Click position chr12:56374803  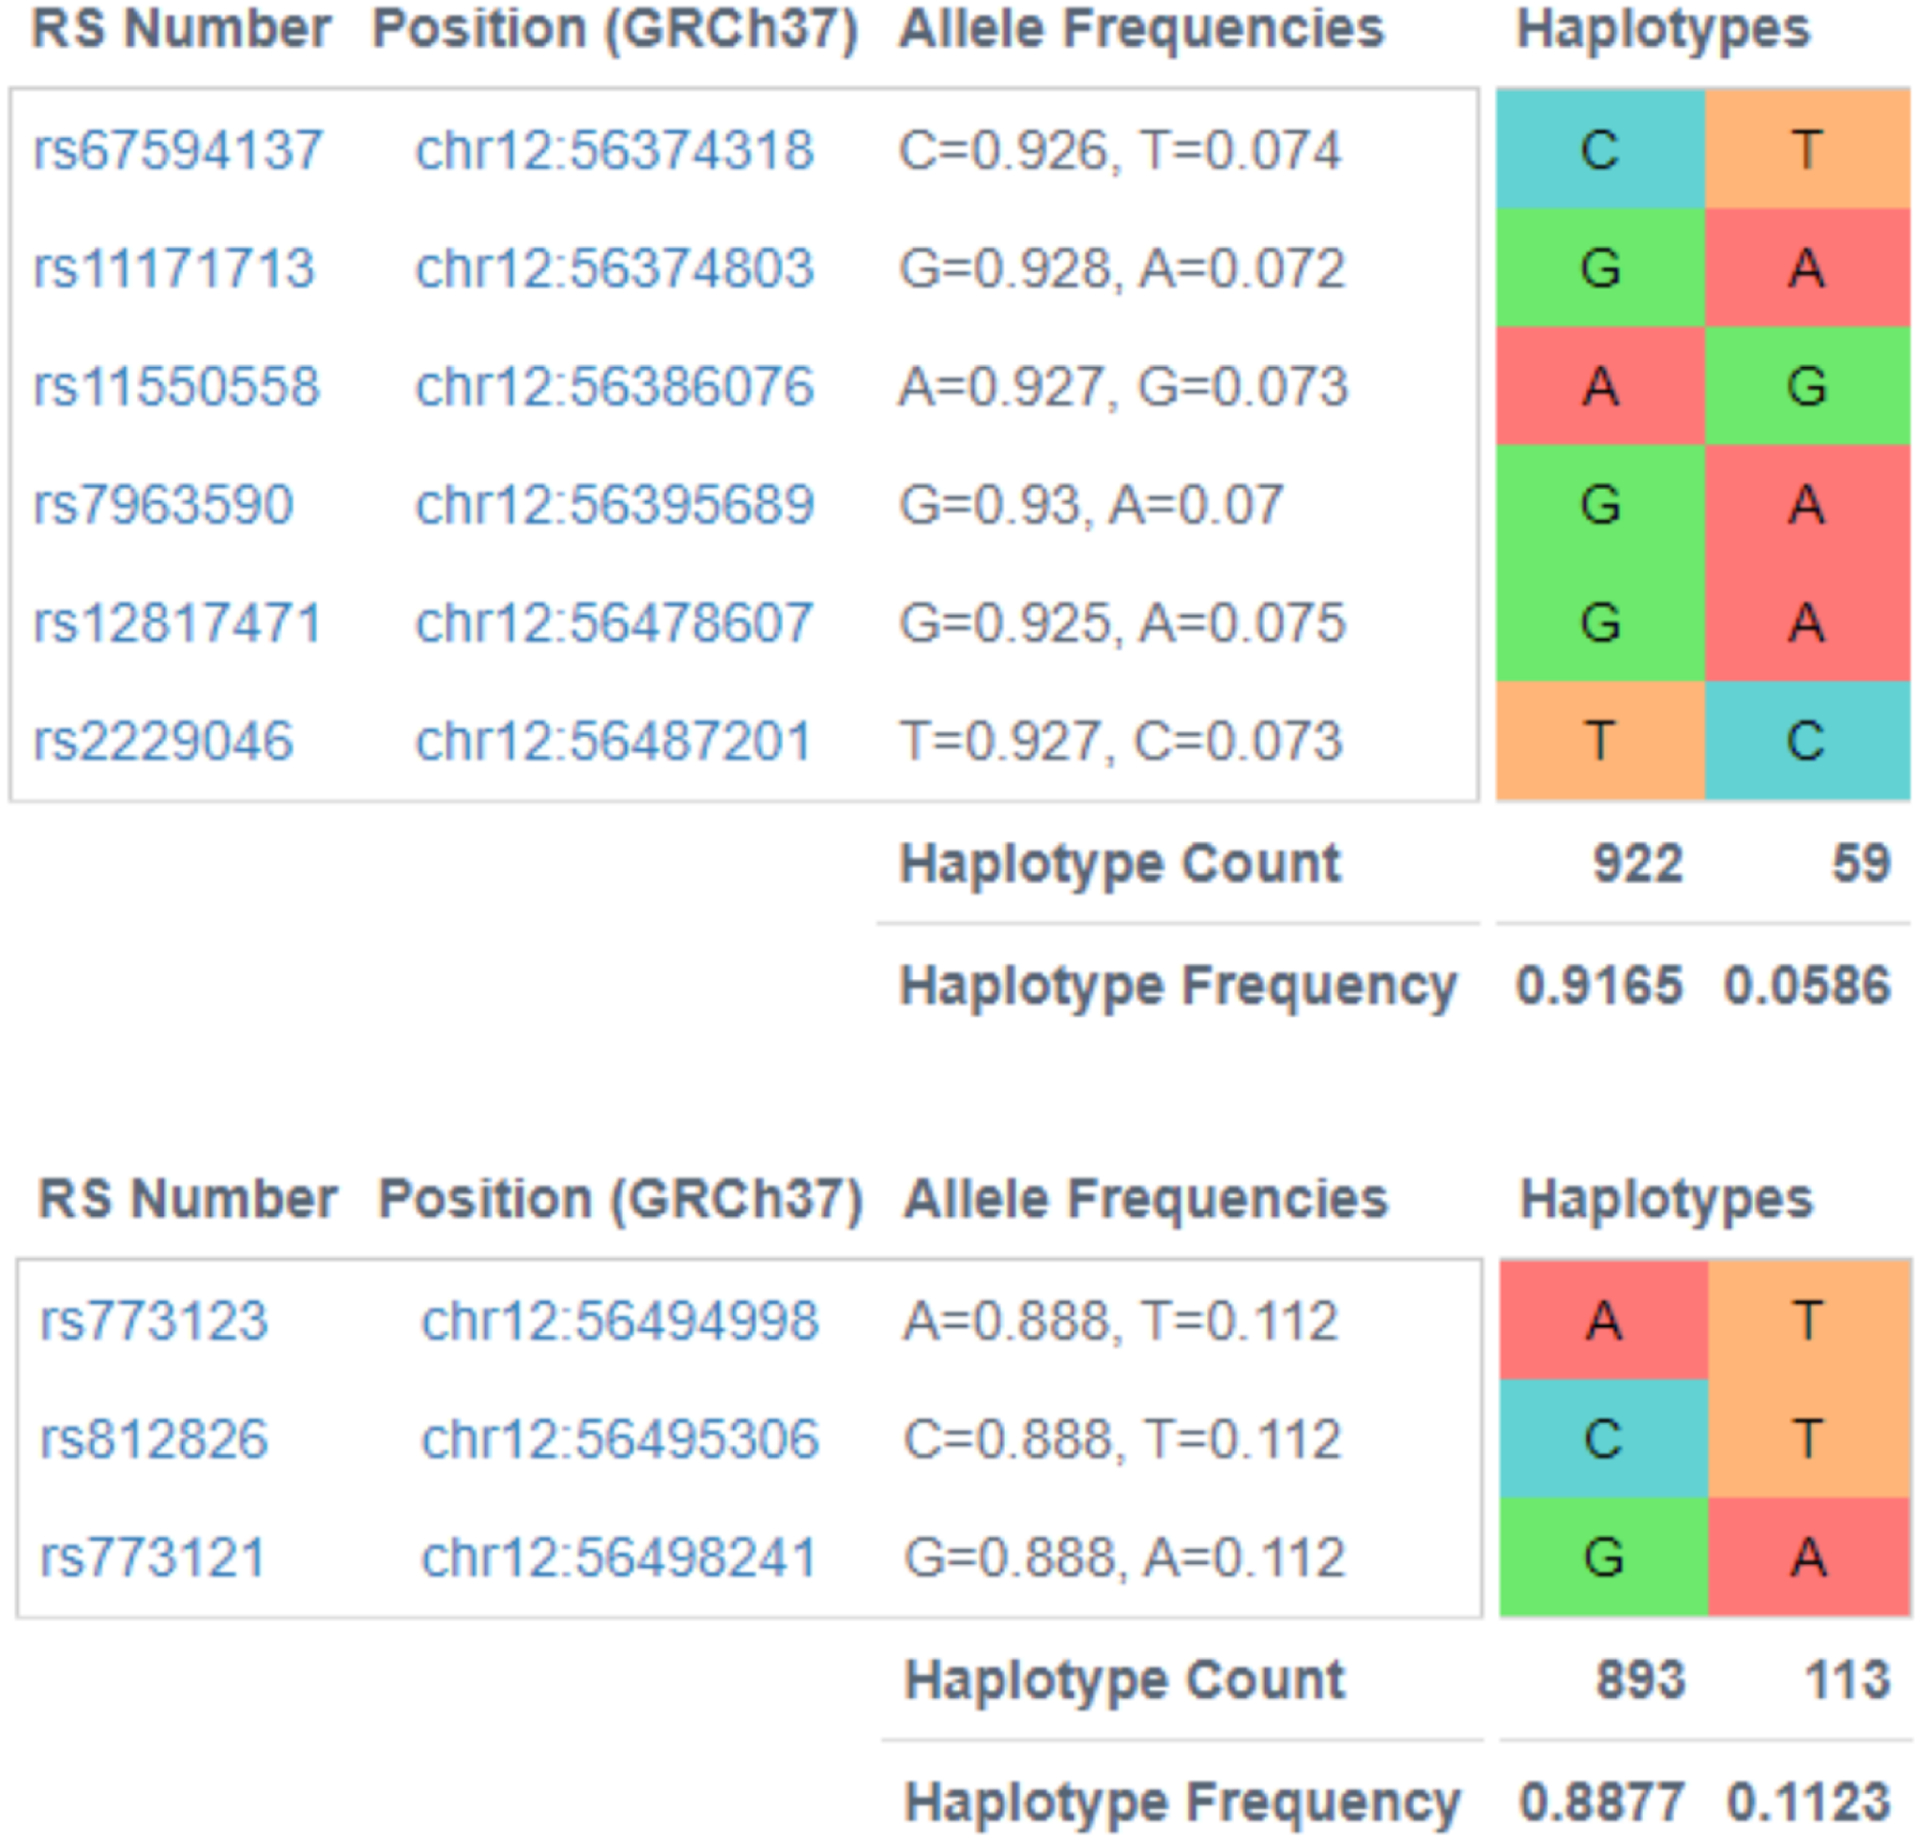click(x=615, y=269)
